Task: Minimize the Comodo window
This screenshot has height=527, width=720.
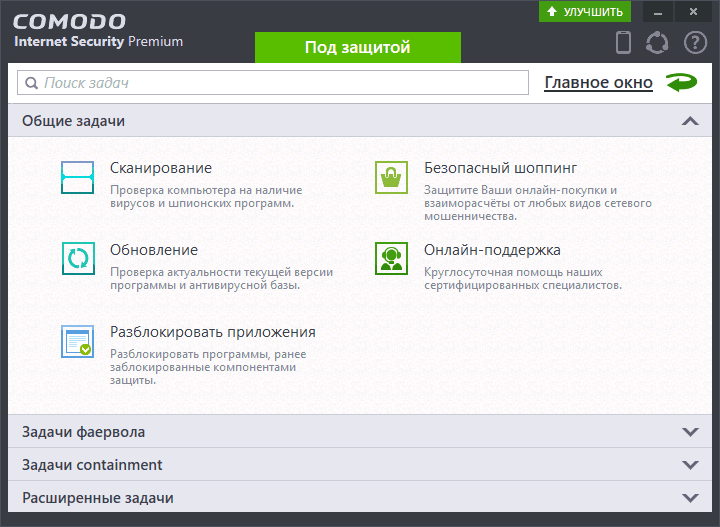Action: point(658,11)
